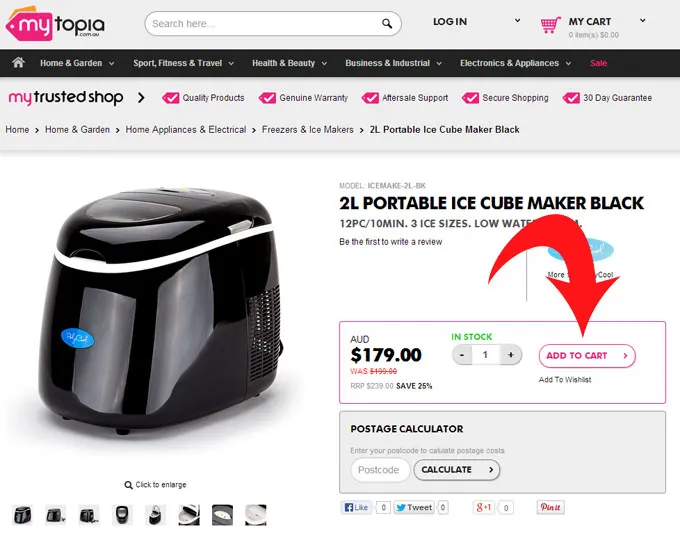Open the Home & Garden menu
The height and width of the screenshot is (538, 680).
[x=77, y=63]
